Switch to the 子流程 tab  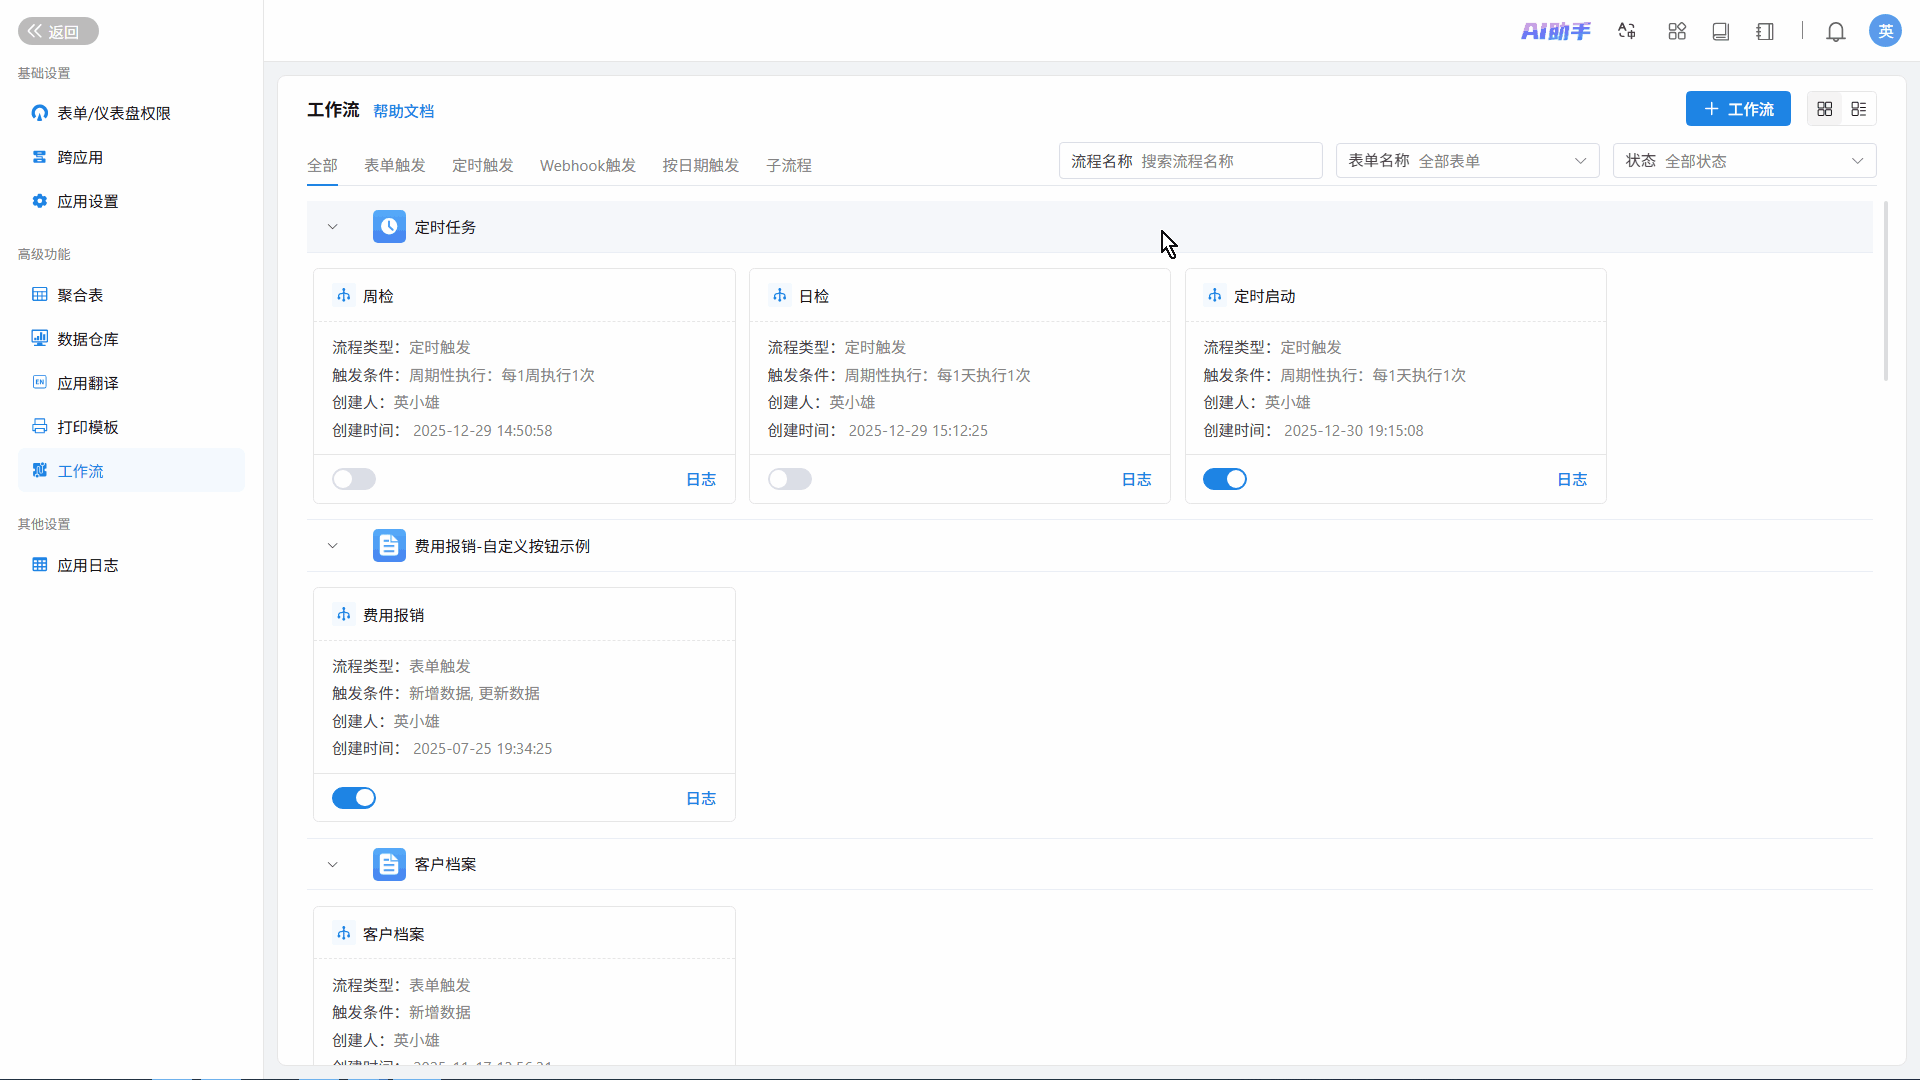tap(788, 165)
